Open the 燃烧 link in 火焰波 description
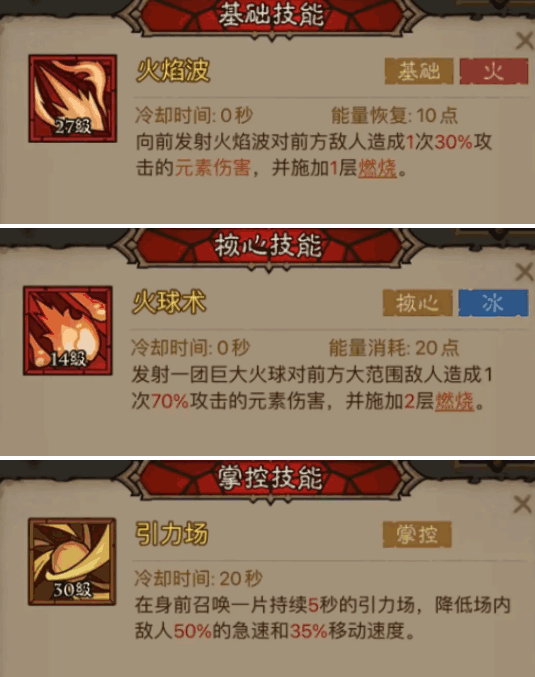 point(377,168)
